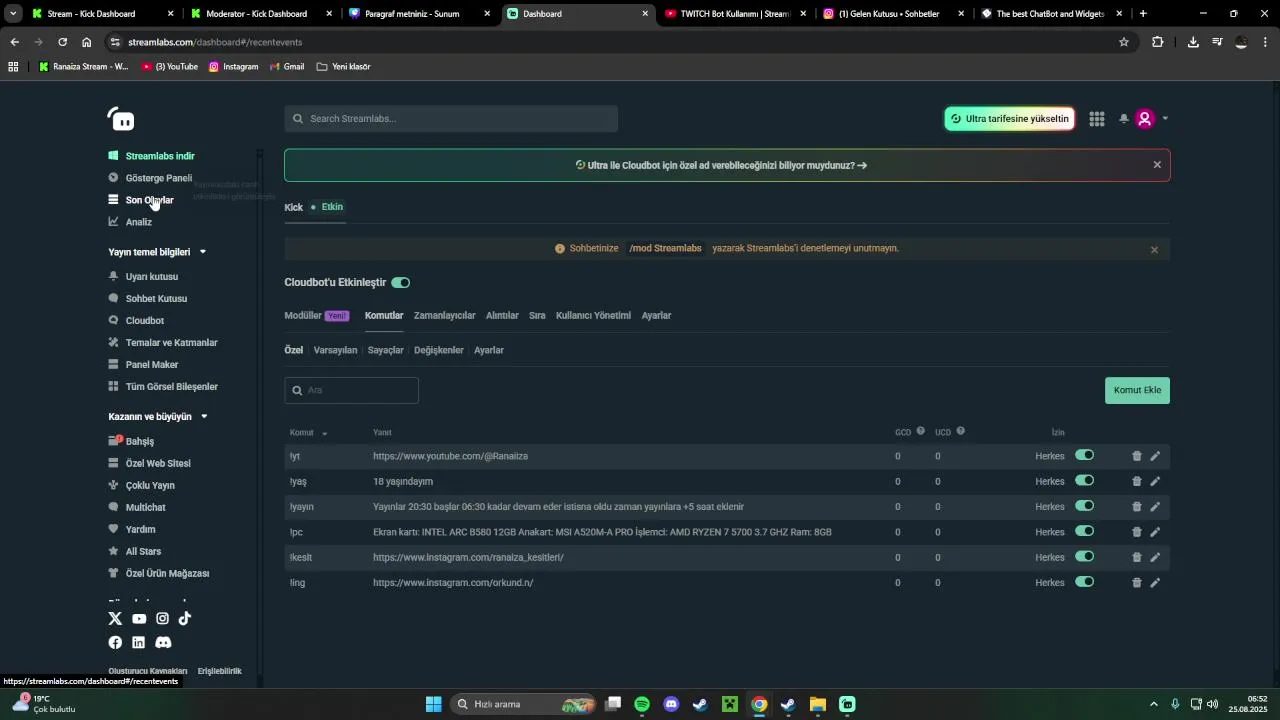Disable the !yt command toggle
The width and height of the screenshot is (1280, 720).
[1084, 455]
